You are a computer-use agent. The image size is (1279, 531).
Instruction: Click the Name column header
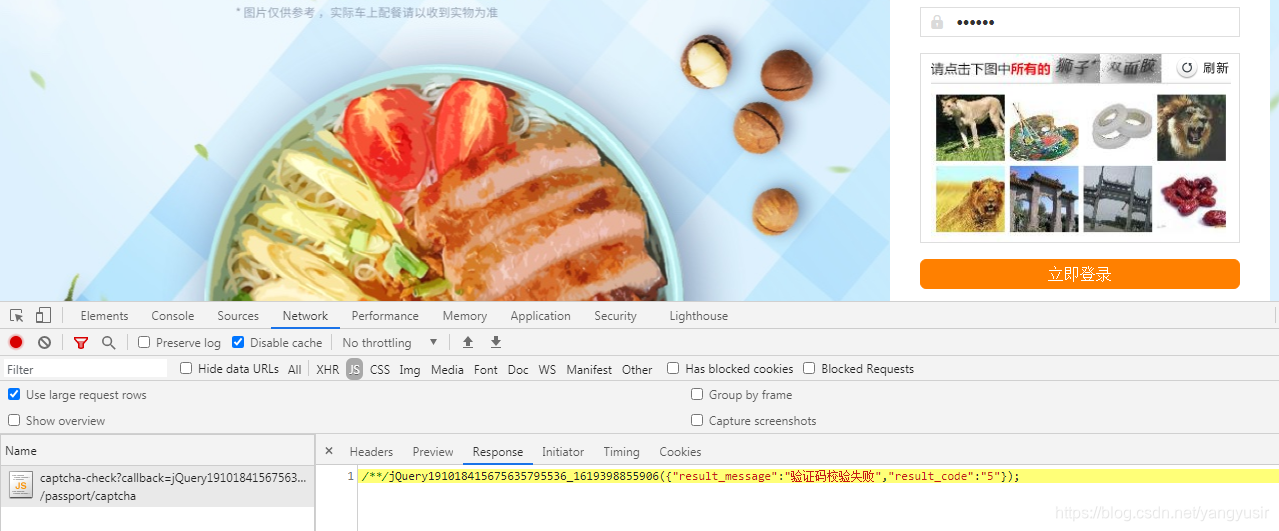click(158, 451)
